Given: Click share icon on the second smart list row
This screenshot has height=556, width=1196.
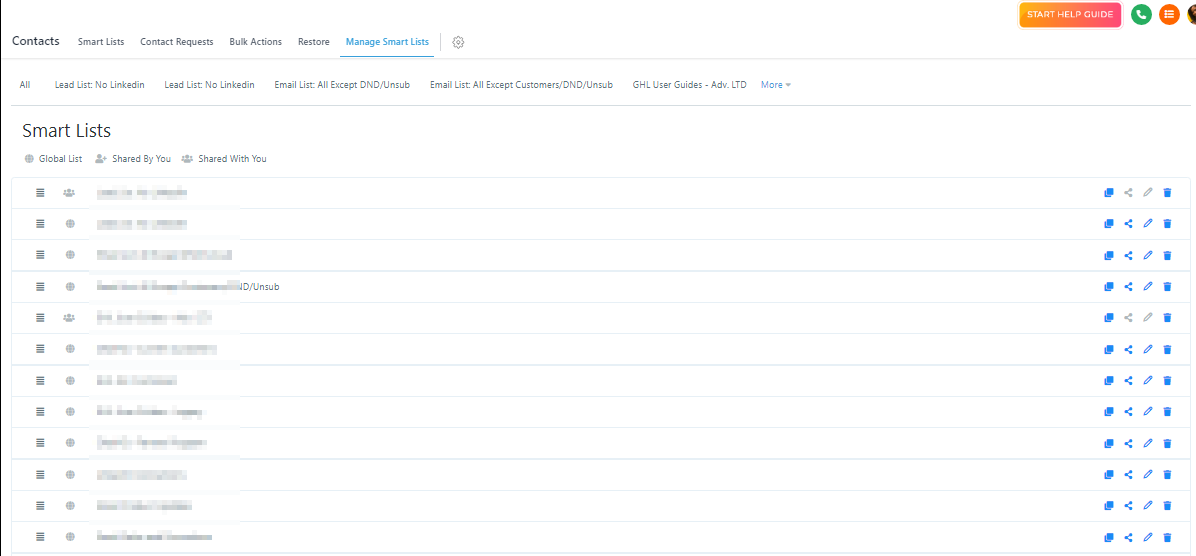Looking at the screenshot, I should [1128, 224].
